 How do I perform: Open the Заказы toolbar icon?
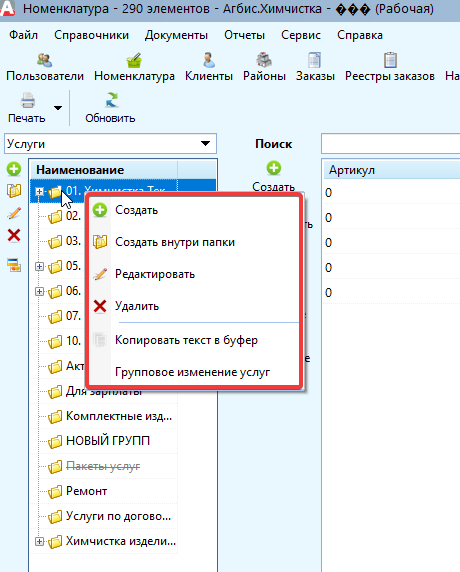[314, 61]
